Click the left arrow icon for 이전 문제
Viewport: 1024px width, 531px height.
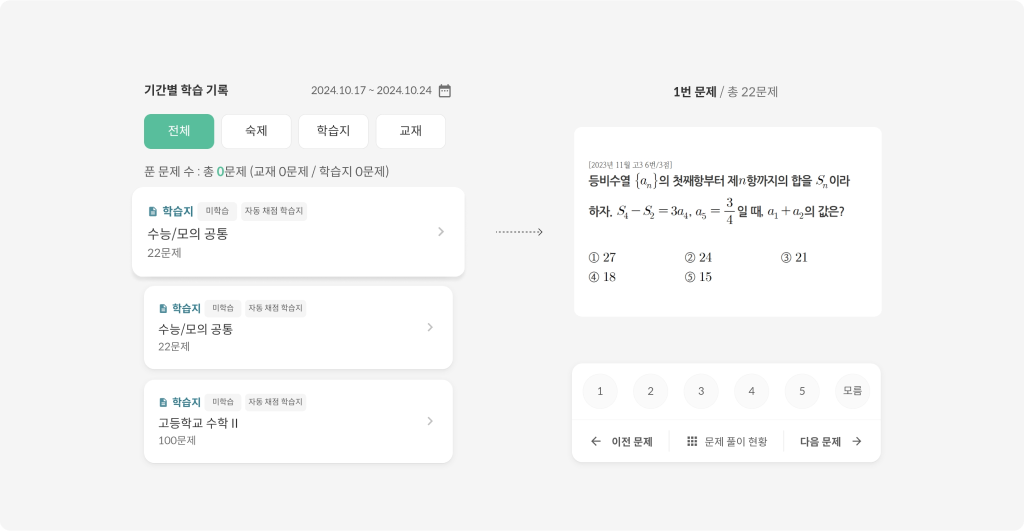coord(596,441)
